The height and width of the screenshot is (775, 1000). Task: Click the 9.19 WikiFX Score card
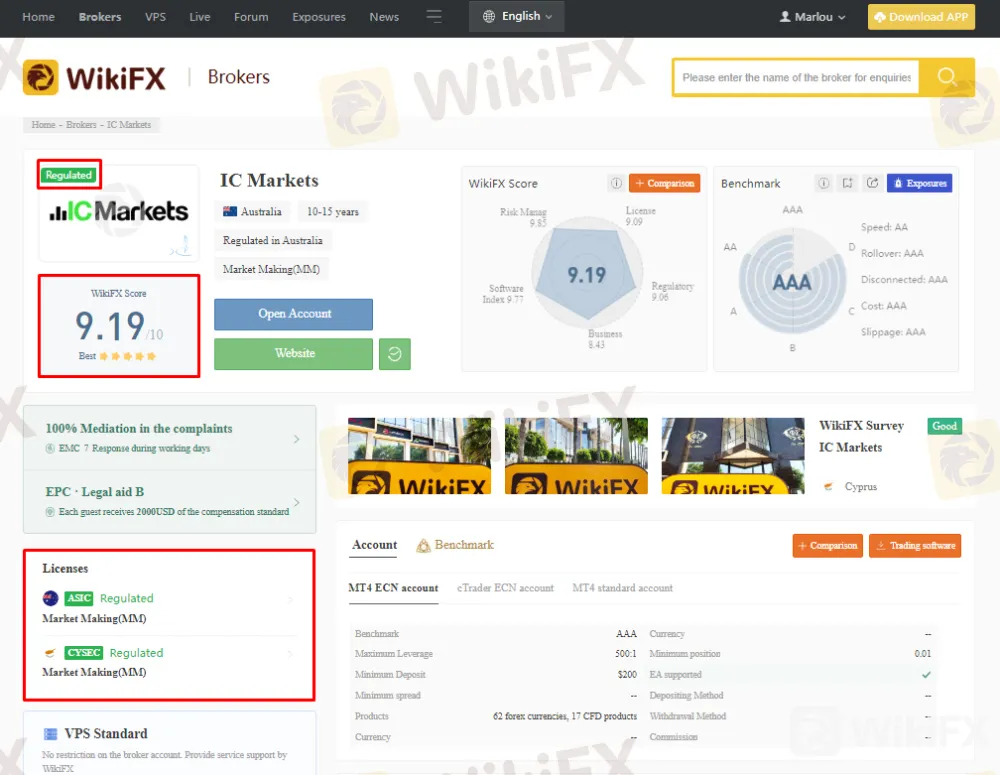point(119,326)
